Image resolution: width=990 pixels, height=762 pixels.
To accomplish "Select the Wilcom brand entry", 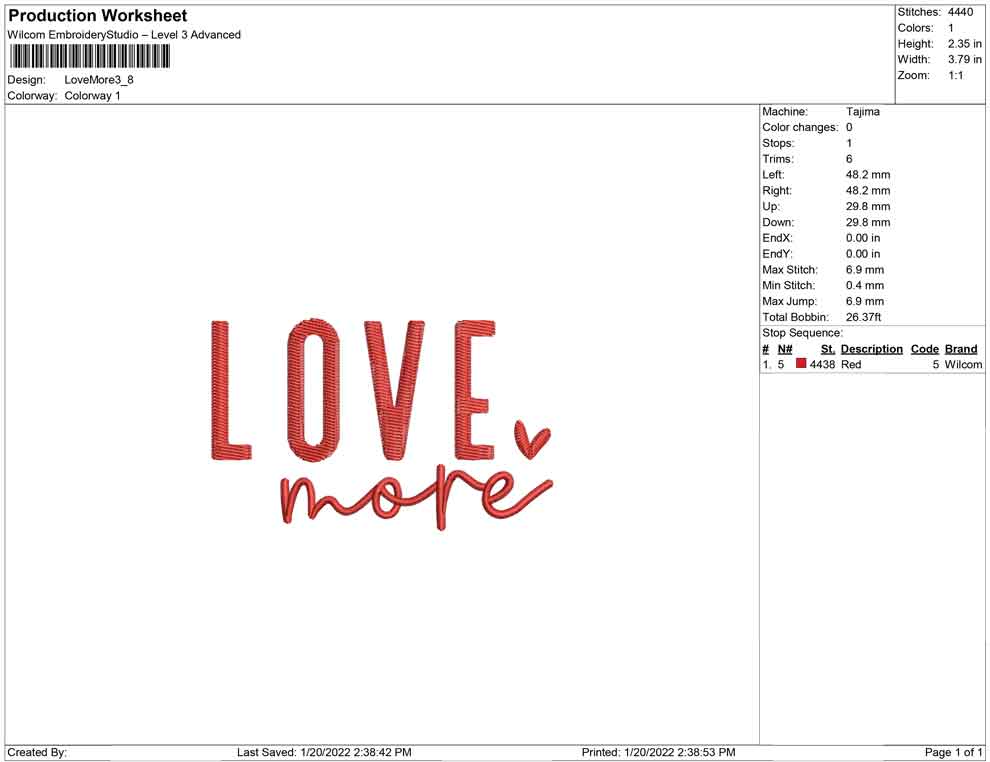I will 962,364.
